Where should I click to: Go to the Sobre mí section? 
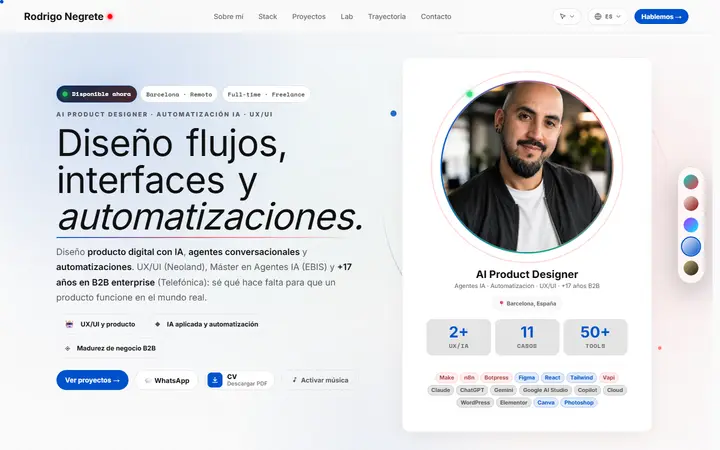coord(228,17)
